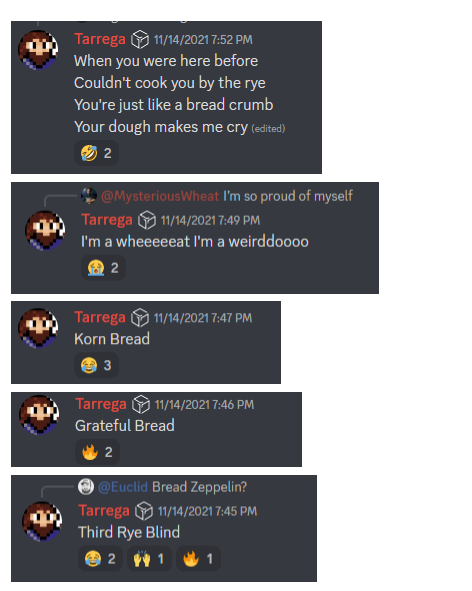Click the cube badge on the Grateful Bread message

pos(141,404)
